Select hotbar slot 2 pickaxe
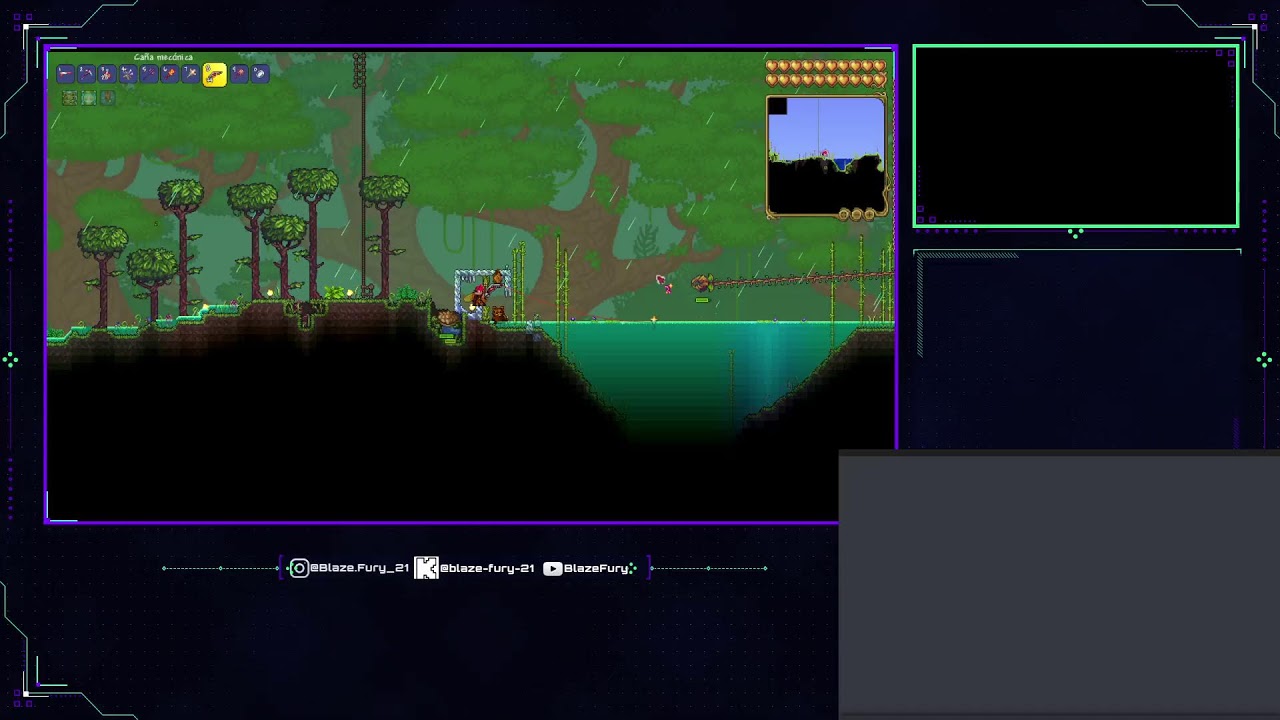1280x720 pixels. (86, 73)
